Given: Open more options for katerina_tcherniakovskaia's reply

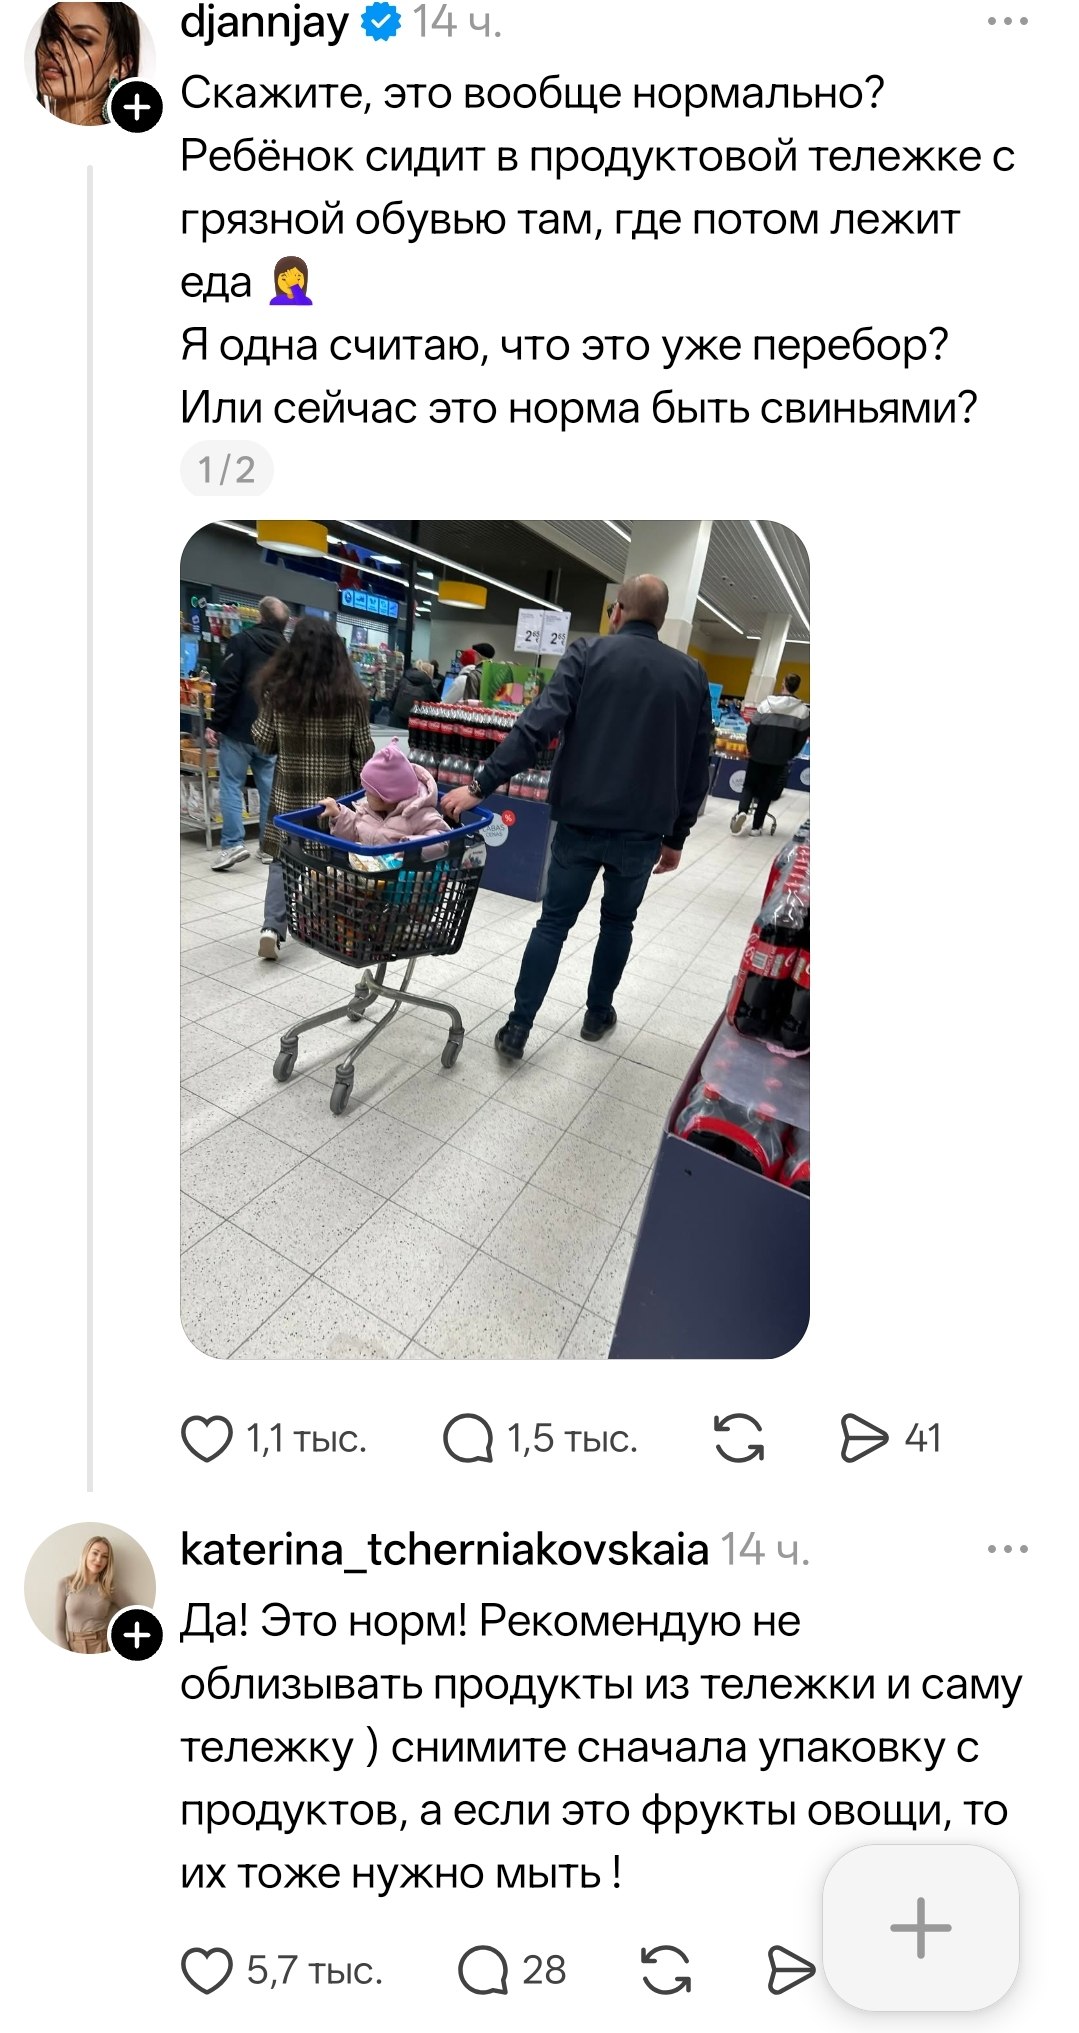Looking at the screenshot, I should pyautogui.click(x=1007, y=1550).
